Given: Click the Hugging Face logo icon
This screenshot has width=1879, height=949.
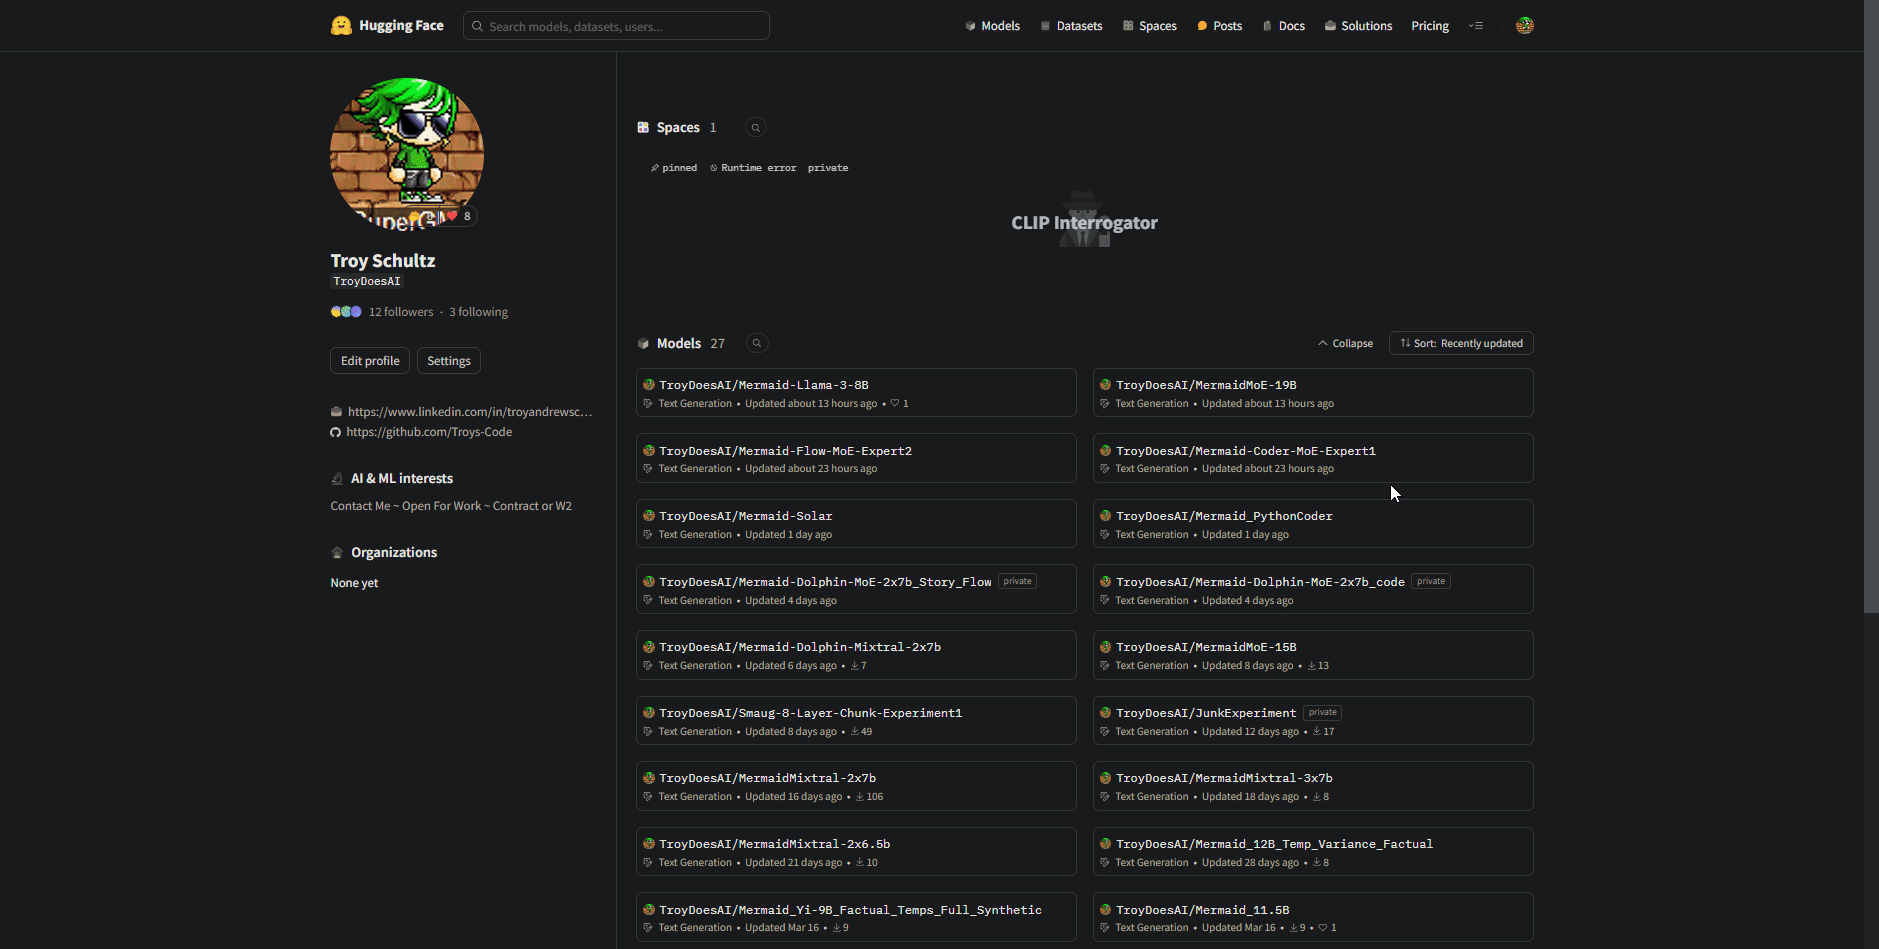Looking at the screenshot, I should coord(341,26).
